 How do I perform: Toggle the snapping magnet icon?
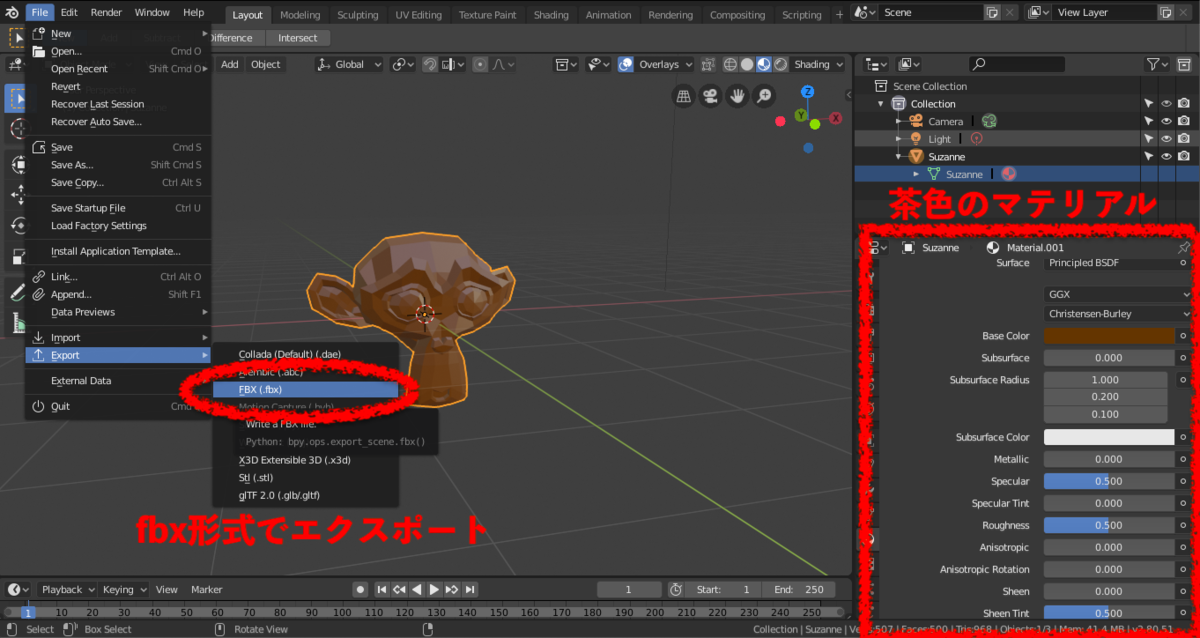click(x=430, y=64)
